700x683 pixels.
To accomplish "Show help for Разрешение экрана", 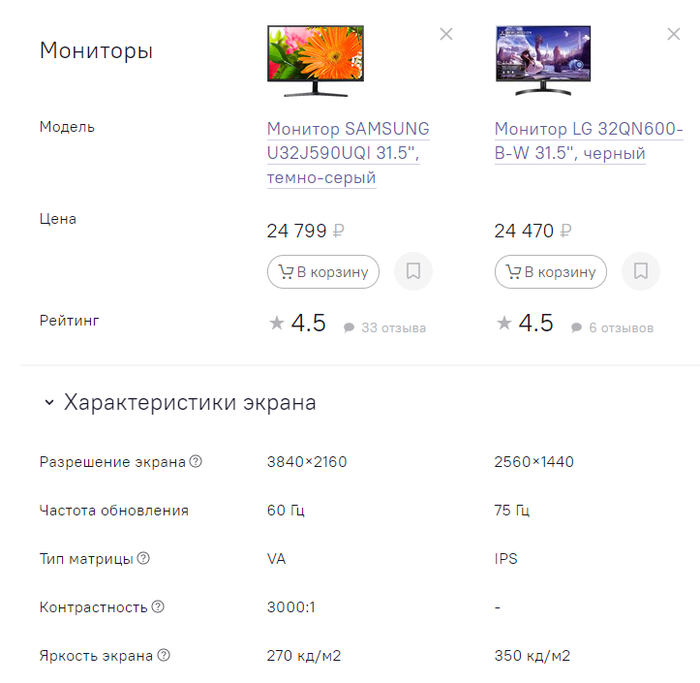I will tap(196, 462).
